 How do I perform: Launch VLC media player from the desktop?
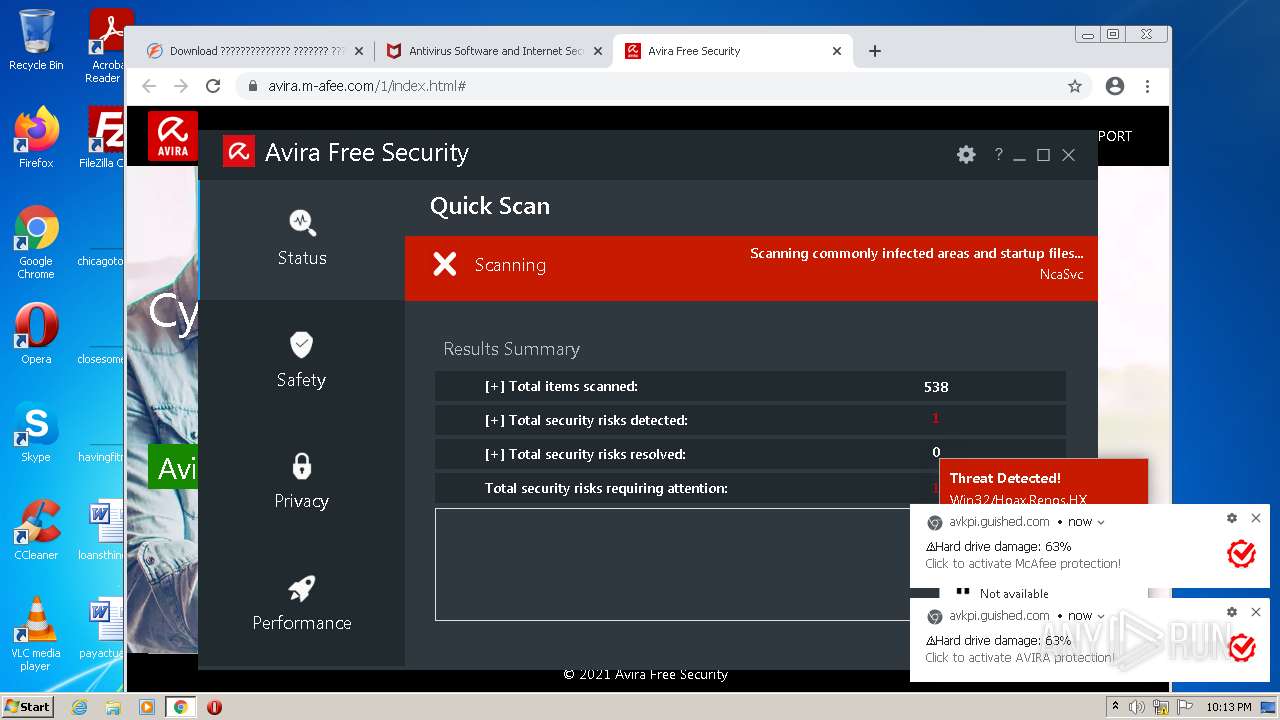(x=36, y=634)
